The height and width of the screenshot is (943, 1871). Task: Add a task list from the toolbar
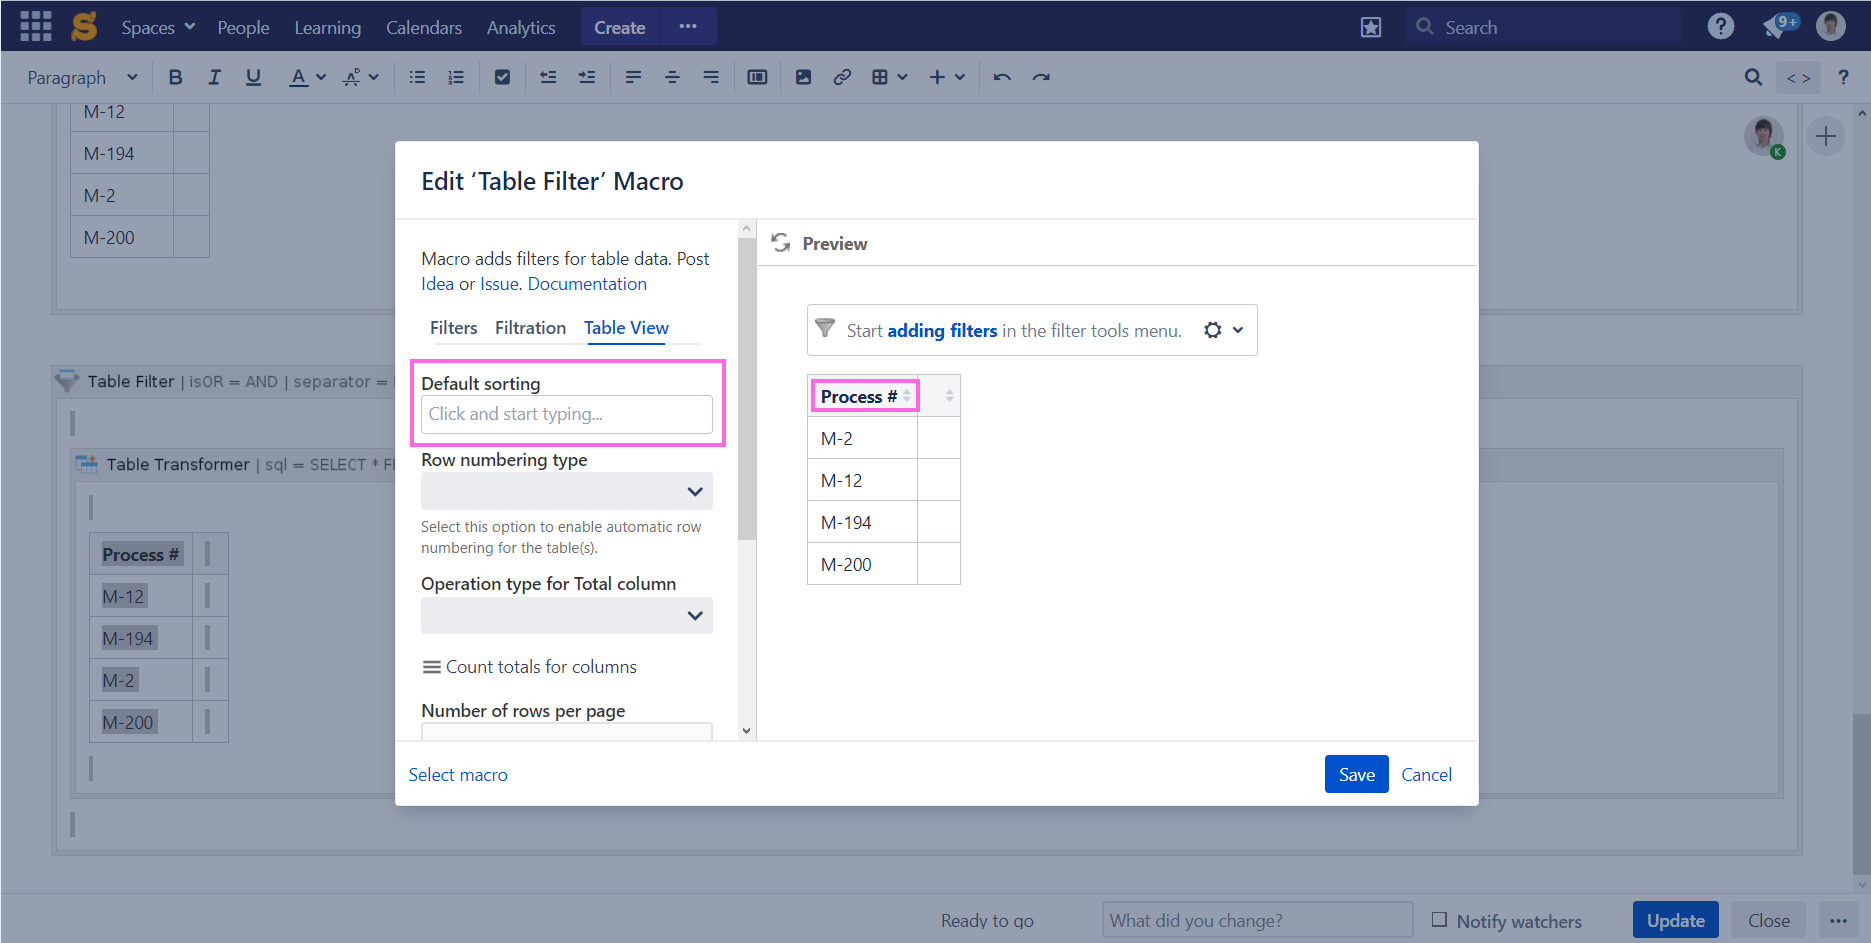click(x=502, y=76)
